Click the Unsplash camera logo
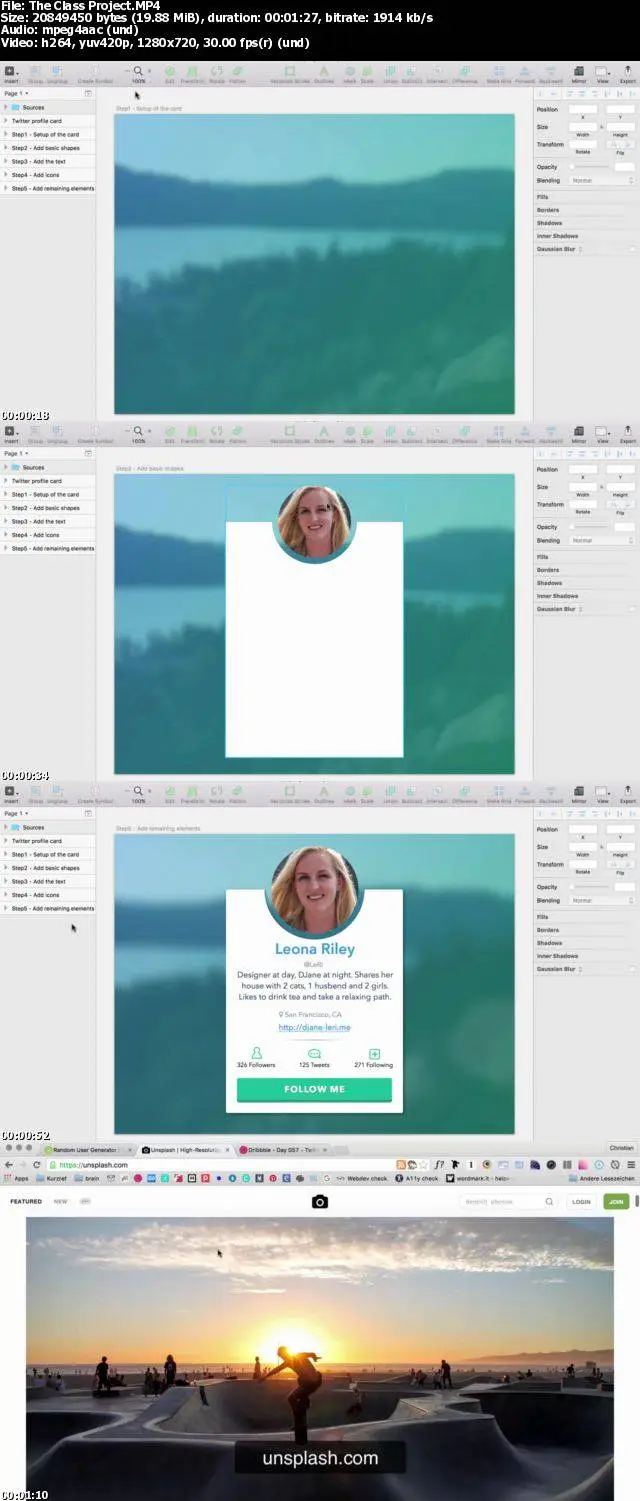The image size is (640, 1501). pos(320,1201)
